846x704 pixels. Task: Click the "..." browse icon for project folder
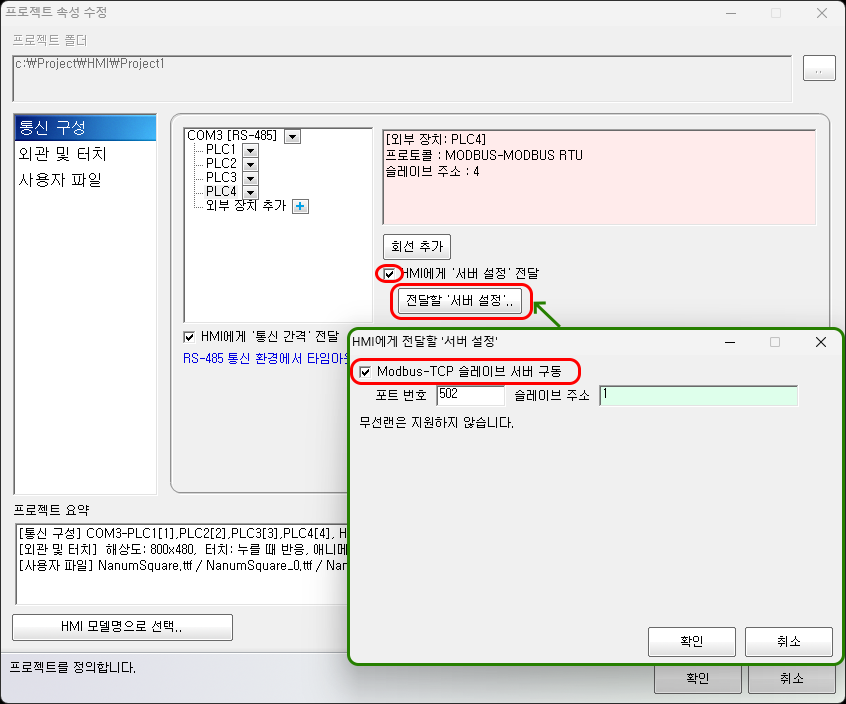[x=819, y=68]
